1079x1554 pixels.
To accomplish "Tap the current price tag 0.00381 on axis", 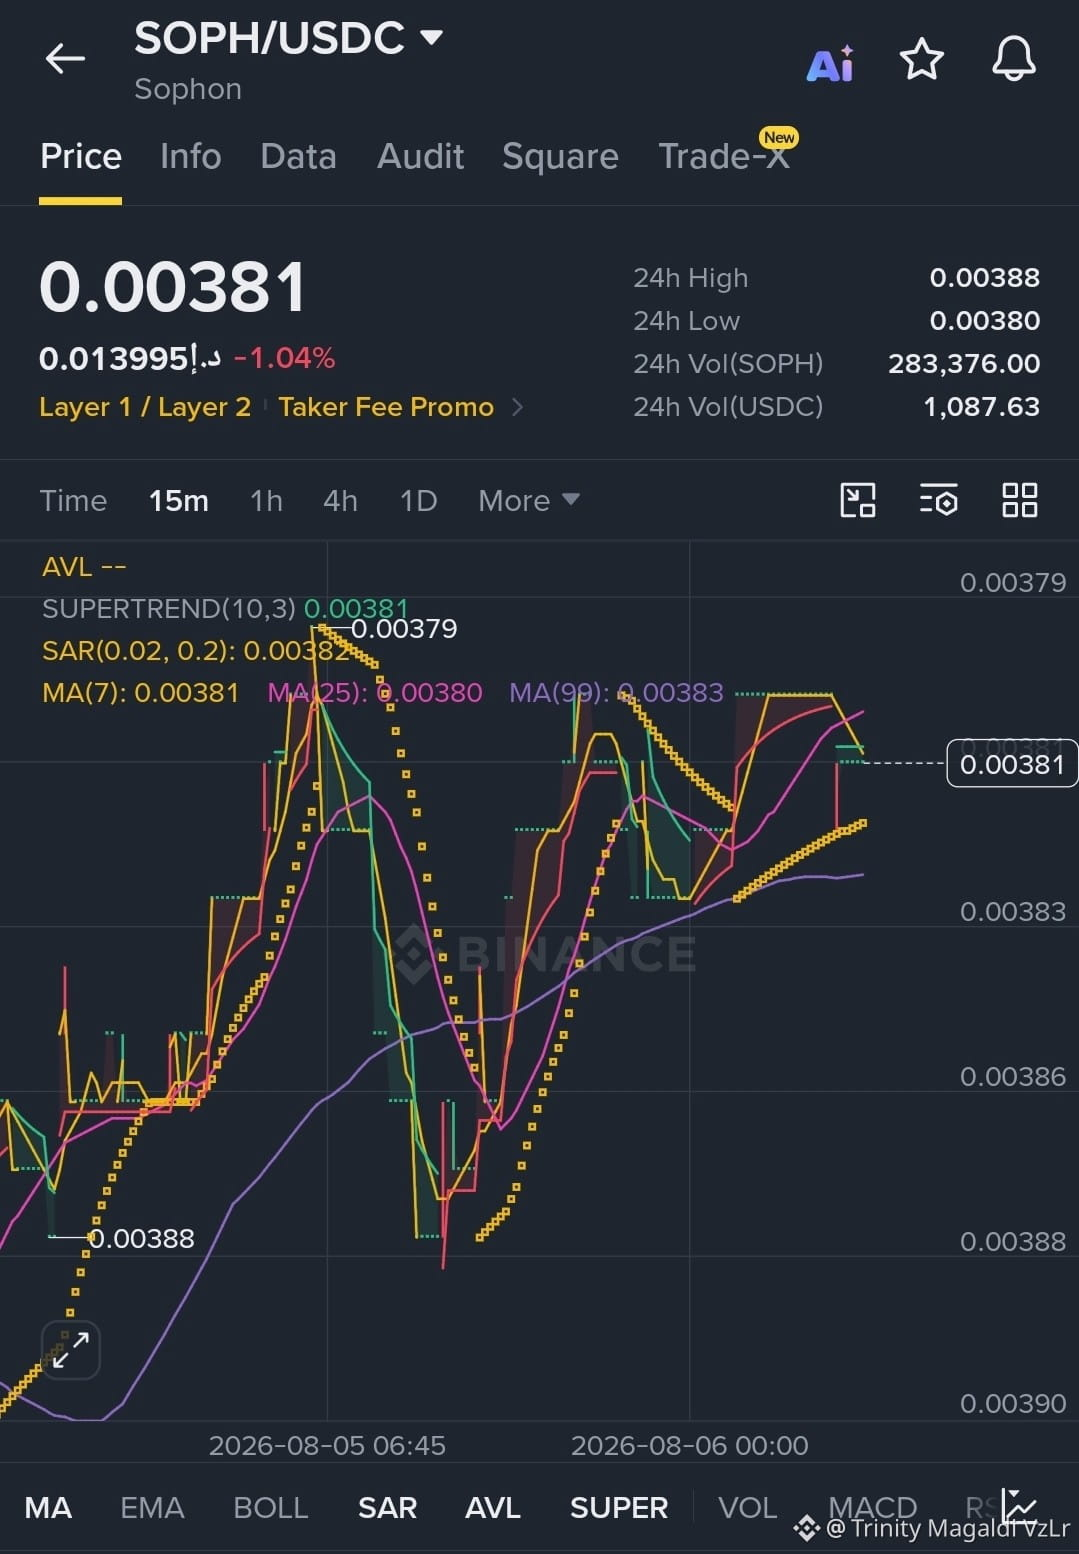I will coord(1012,764).
